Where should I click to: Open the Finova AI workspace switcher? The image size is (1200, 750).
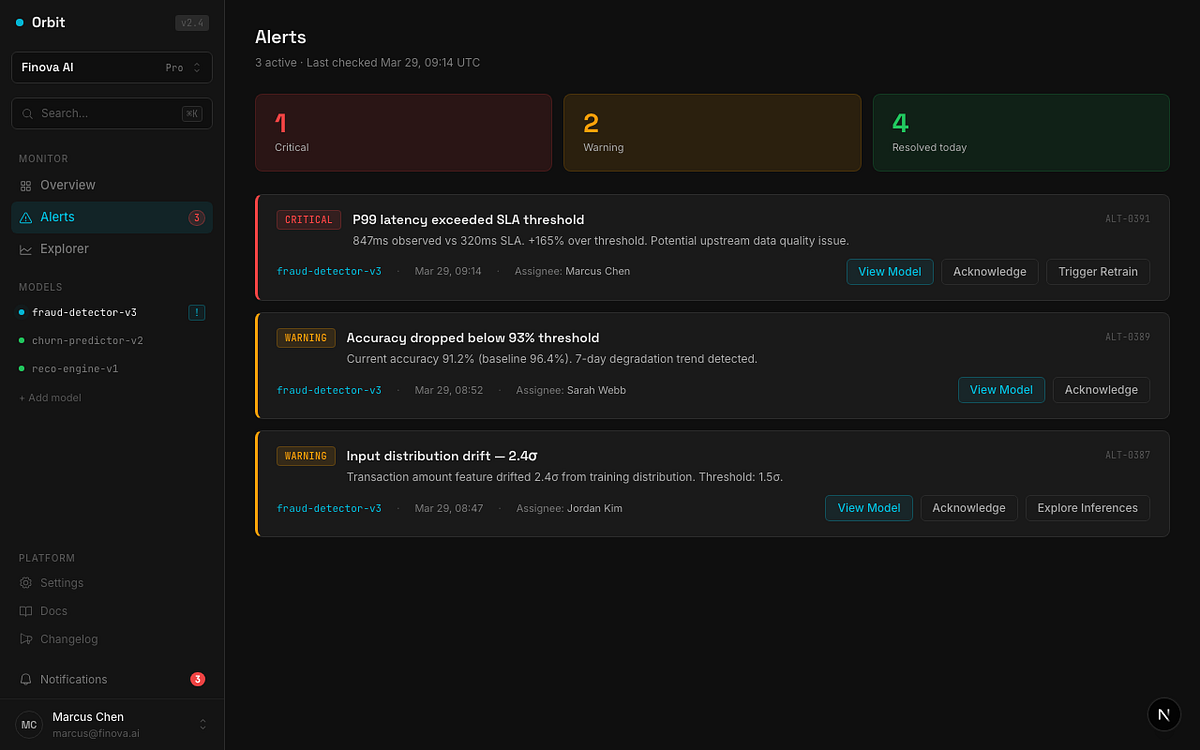coord(111,67)
